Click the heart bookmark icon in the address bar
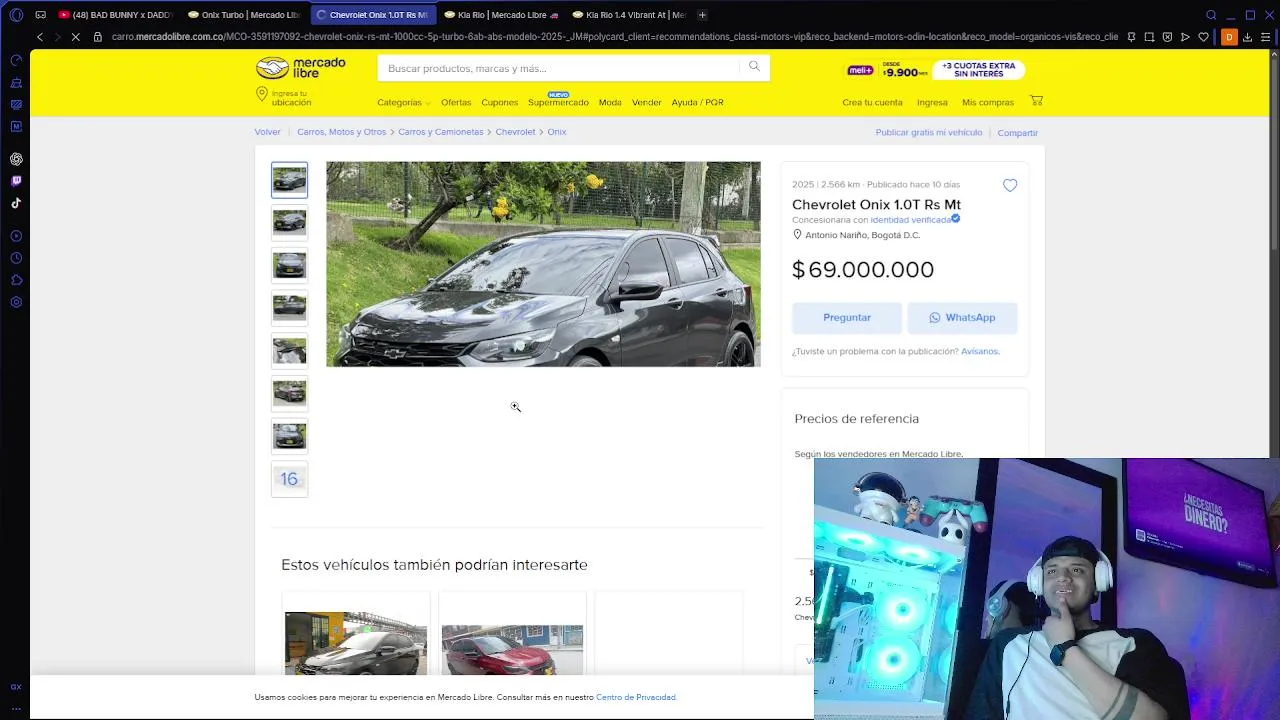Image resolution: width=1280 pixels, height=720 pixels. [x=1203, y=37]
